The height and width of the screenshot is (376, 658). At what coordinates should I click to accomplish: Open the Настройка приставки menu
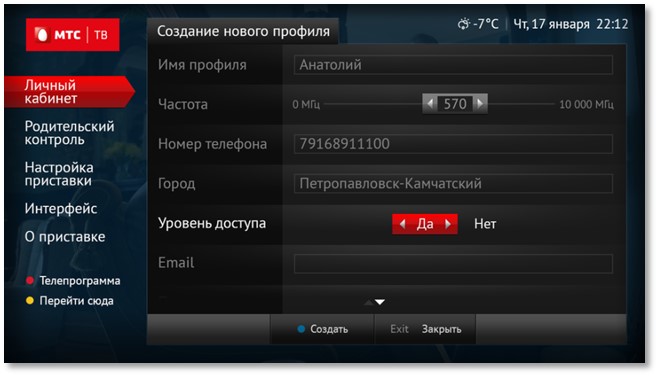tap(59, 174)
